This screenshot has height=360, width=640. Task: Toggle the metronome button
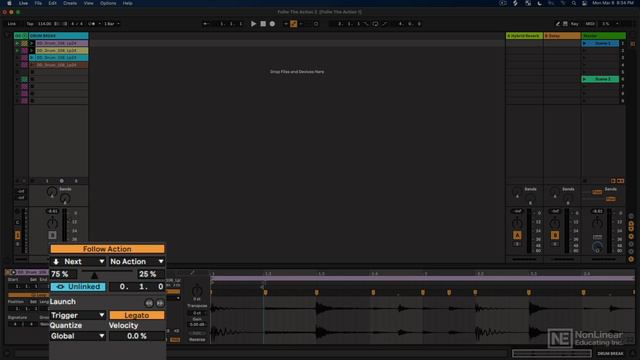click(92, 24)
